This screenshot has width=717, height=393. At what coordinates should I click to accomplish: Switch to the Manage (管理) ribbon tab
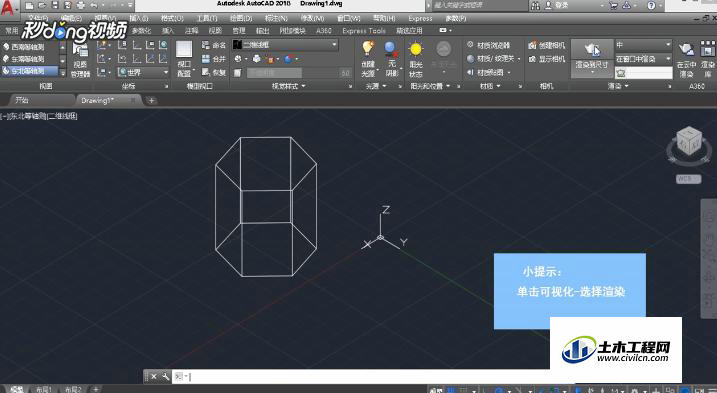239,31
